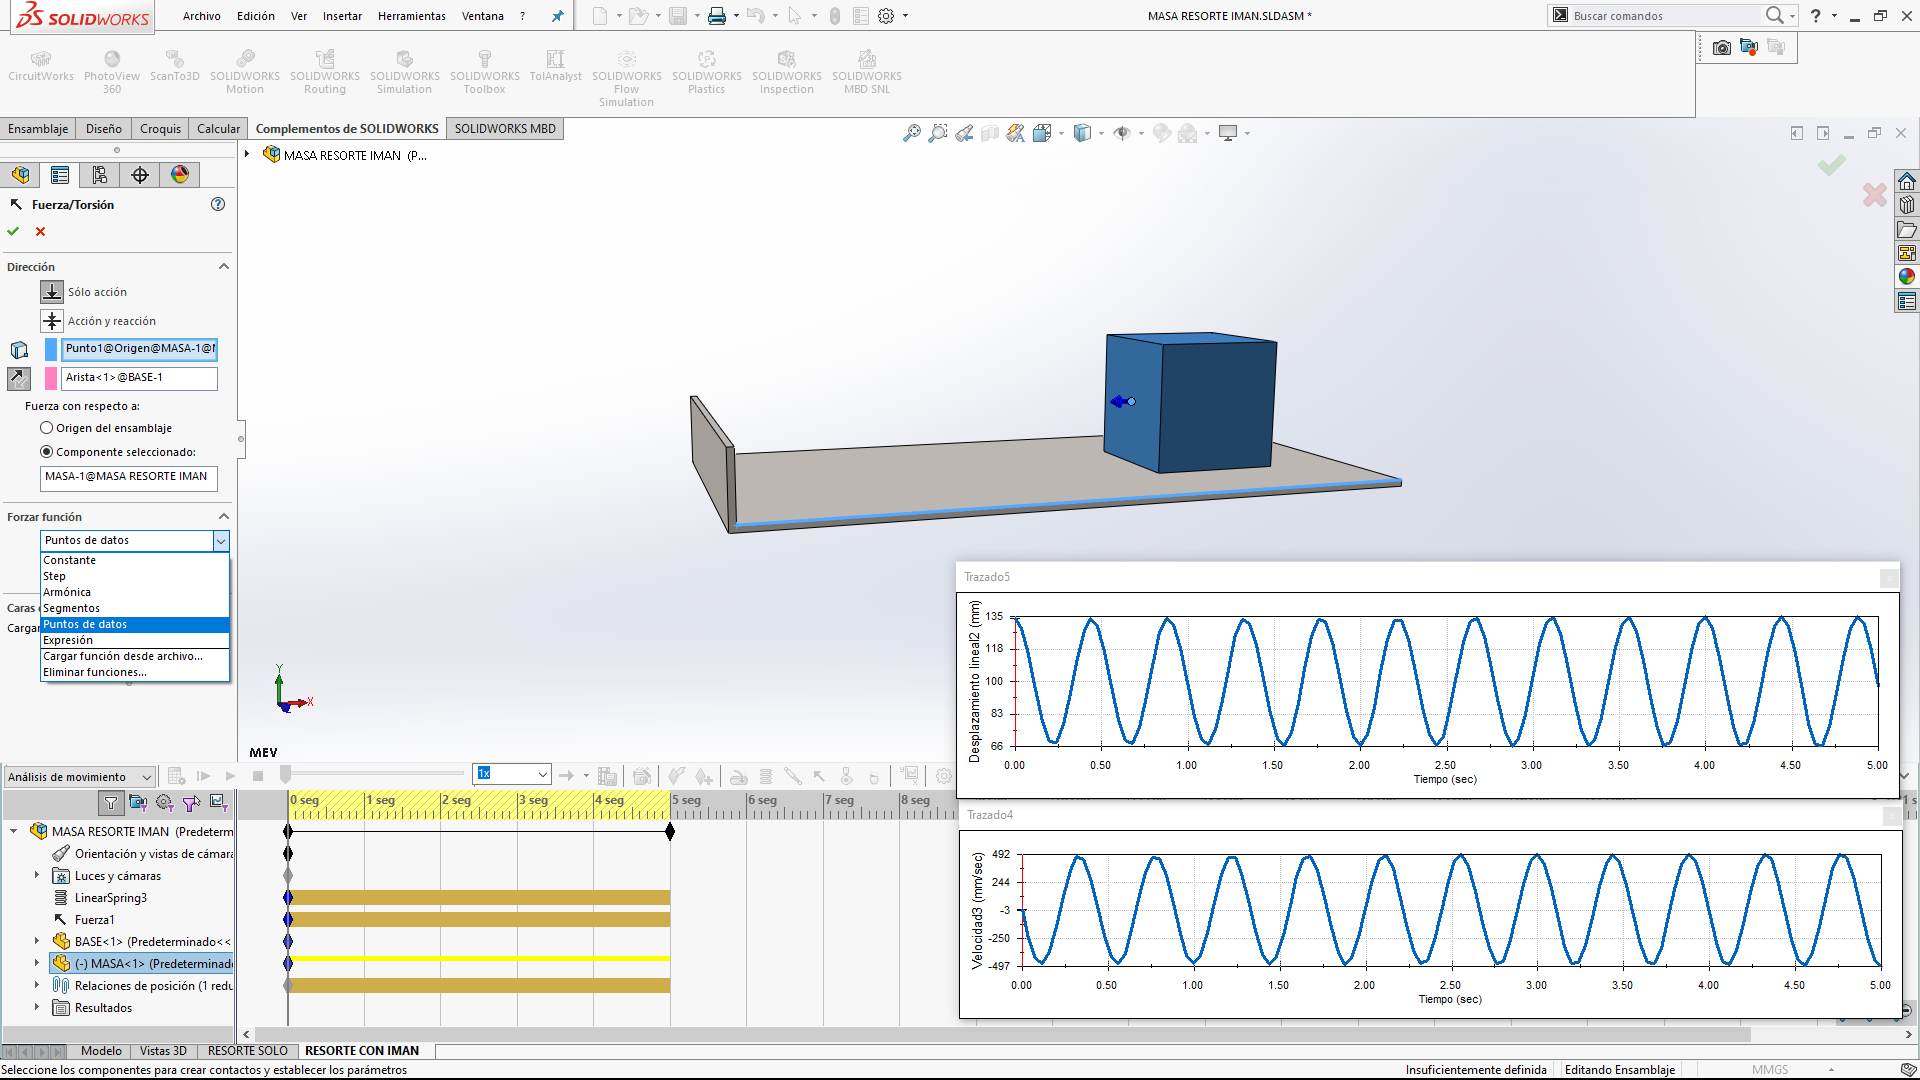The width and height of the screenshot is (1920, 1080).
Task: Open the Herramientas menu
Action: pos(411,16)
